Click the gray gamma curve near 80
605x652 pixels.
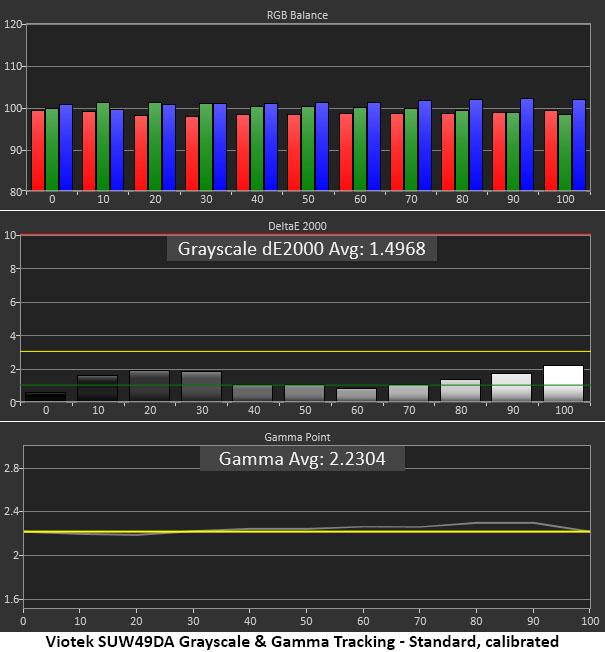tap(477, 523)
